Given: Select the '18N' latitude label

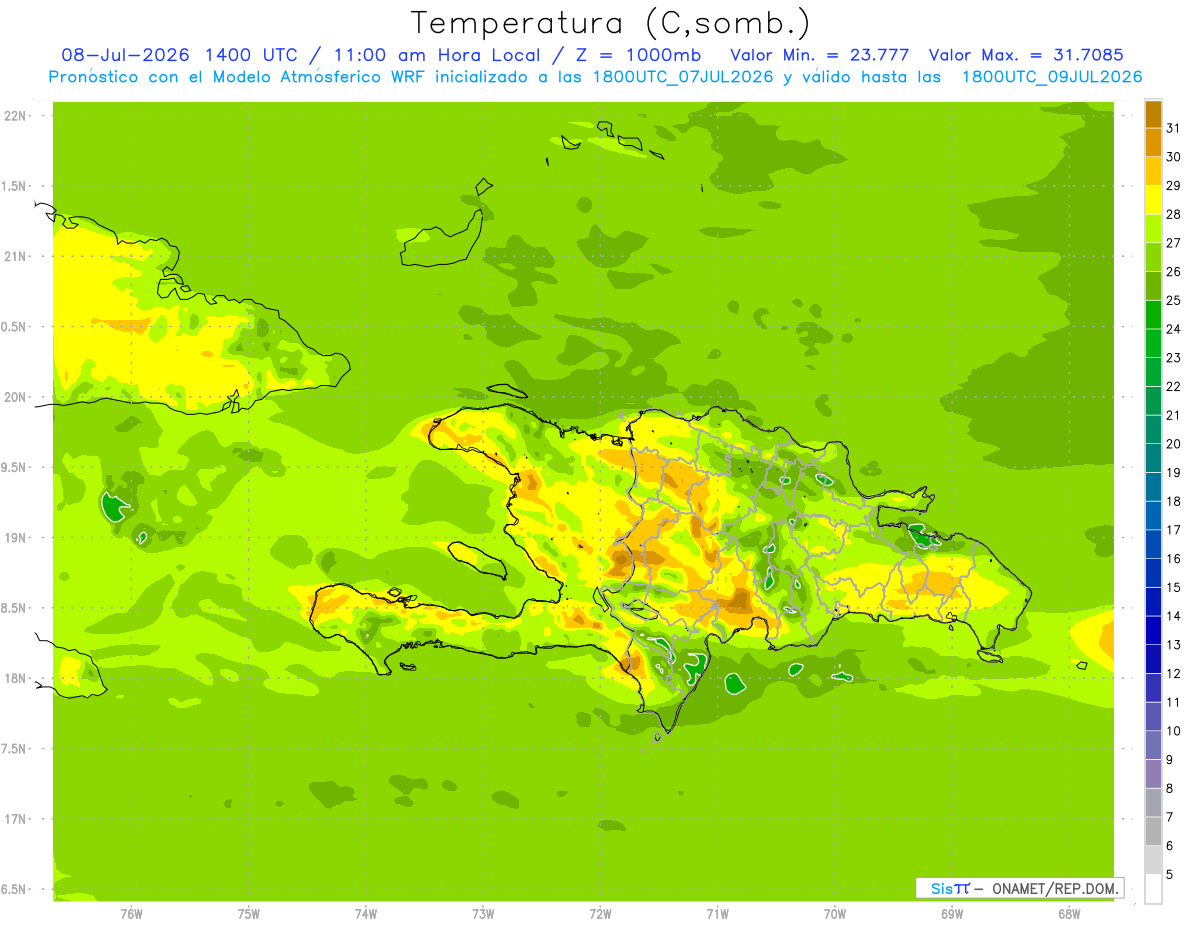Looking at the screenshot, I should [x=16, y=678].
